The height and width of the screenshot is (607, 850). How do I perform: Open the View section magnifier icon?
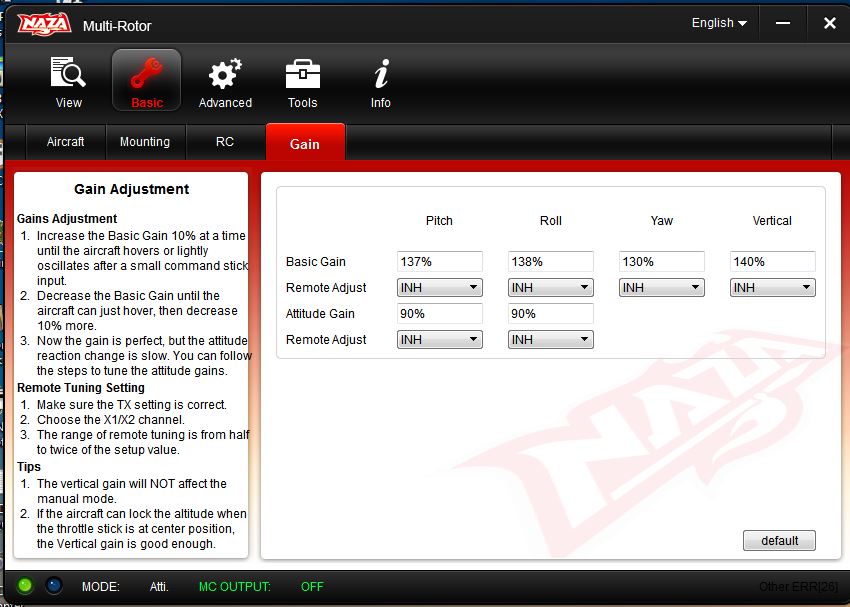[69, 74]
